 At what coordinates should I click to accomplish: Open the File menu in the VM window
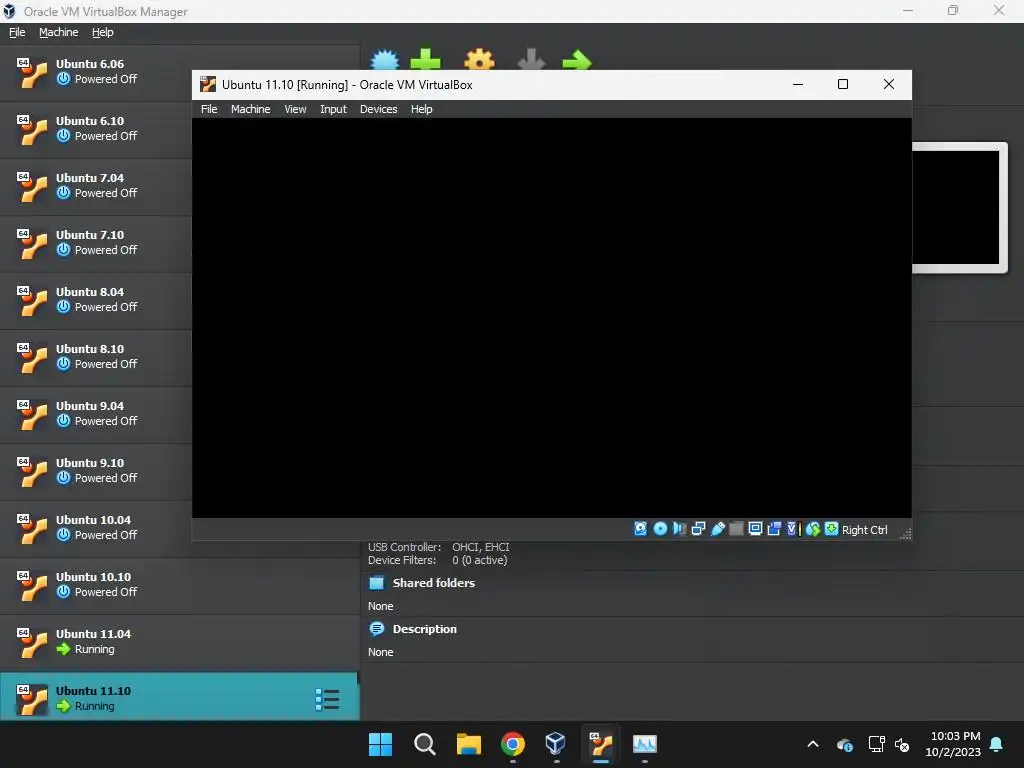(209, 109)
